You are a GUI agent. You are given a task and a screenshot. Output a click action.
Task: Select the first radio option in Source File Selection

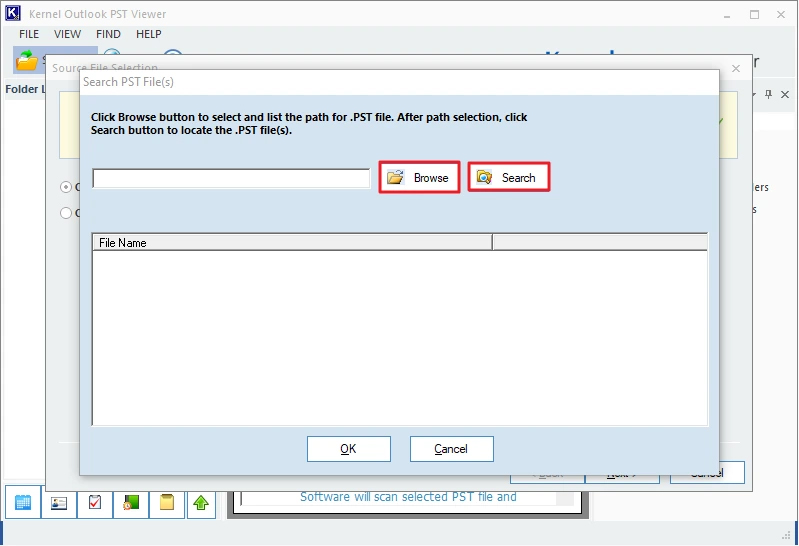(x=66, y=187)
